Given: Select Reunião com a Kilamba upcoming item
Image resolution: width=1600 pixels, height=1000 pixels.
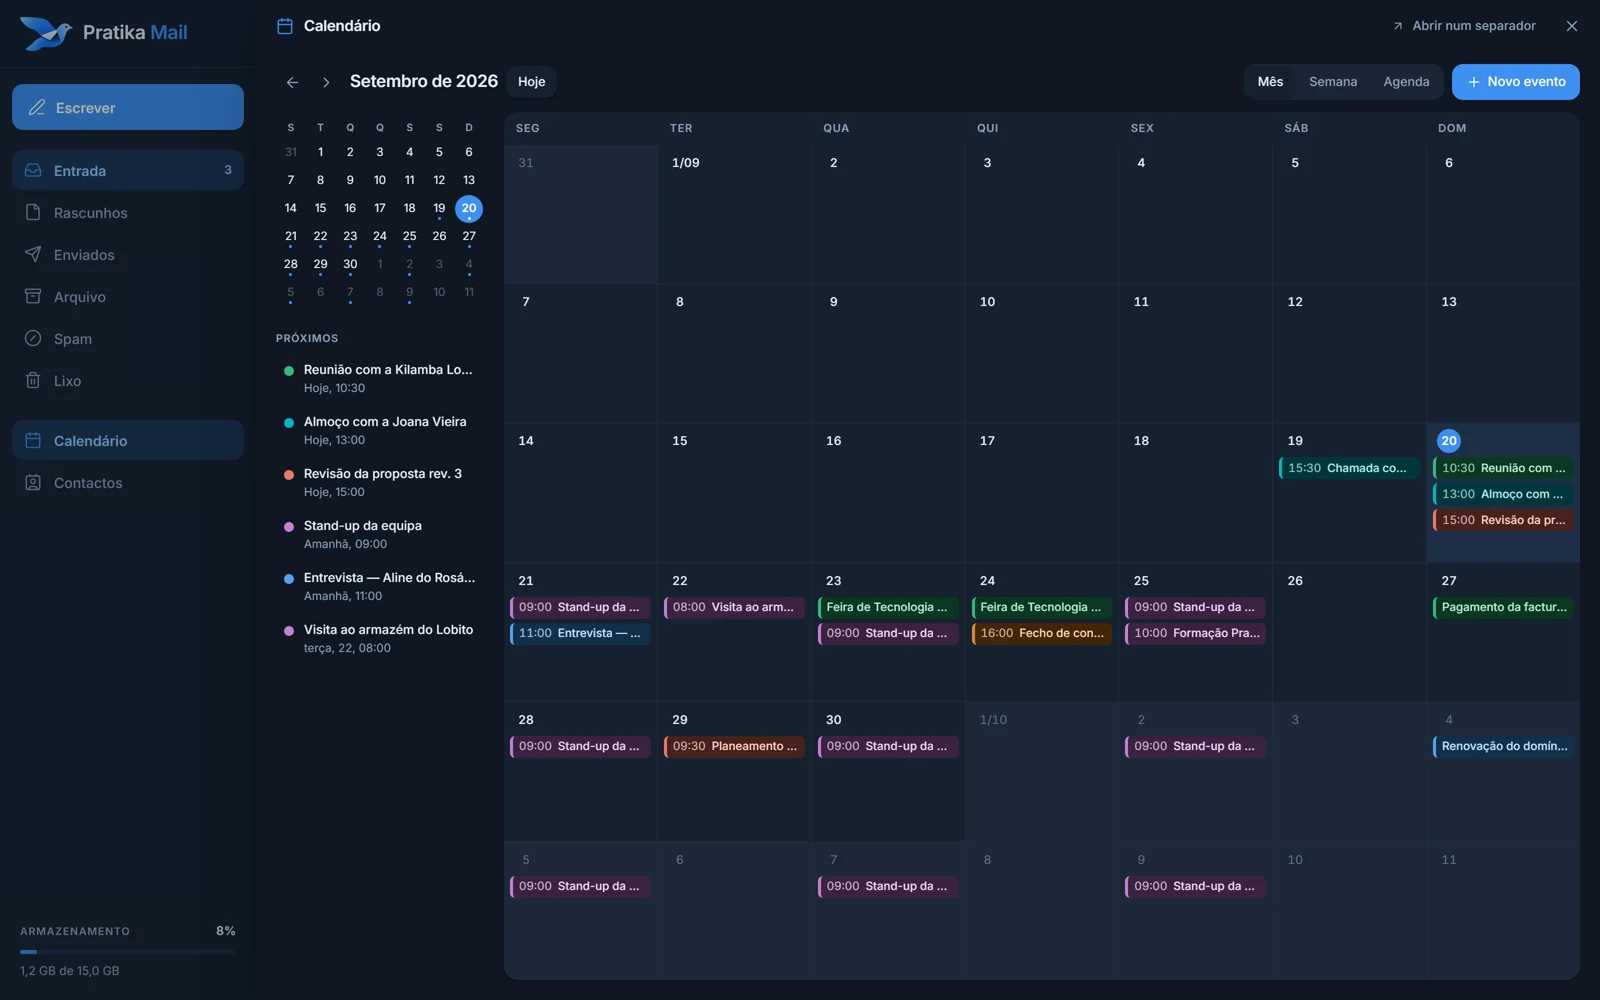Looking at the screenshot, I should click(379, 378).
